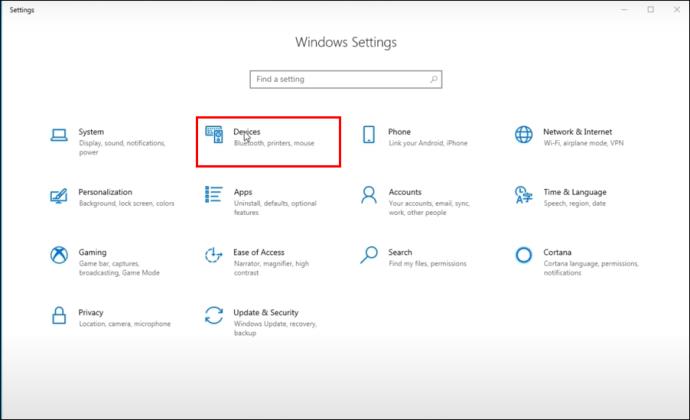This screenshot has width=690, height=420.
Task: Click the Accounts person icon
Action: (x=369, y=195)
